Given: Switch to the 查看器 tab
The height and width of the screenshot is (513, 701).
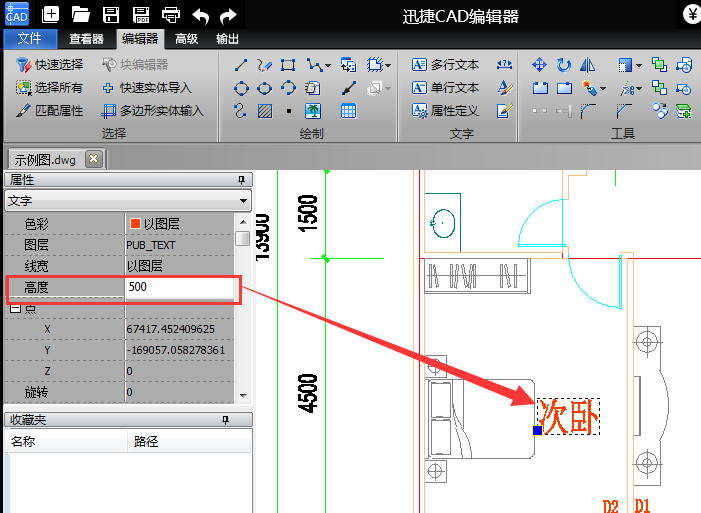Looking at the screenshot, I should click(x=86, y=39).
